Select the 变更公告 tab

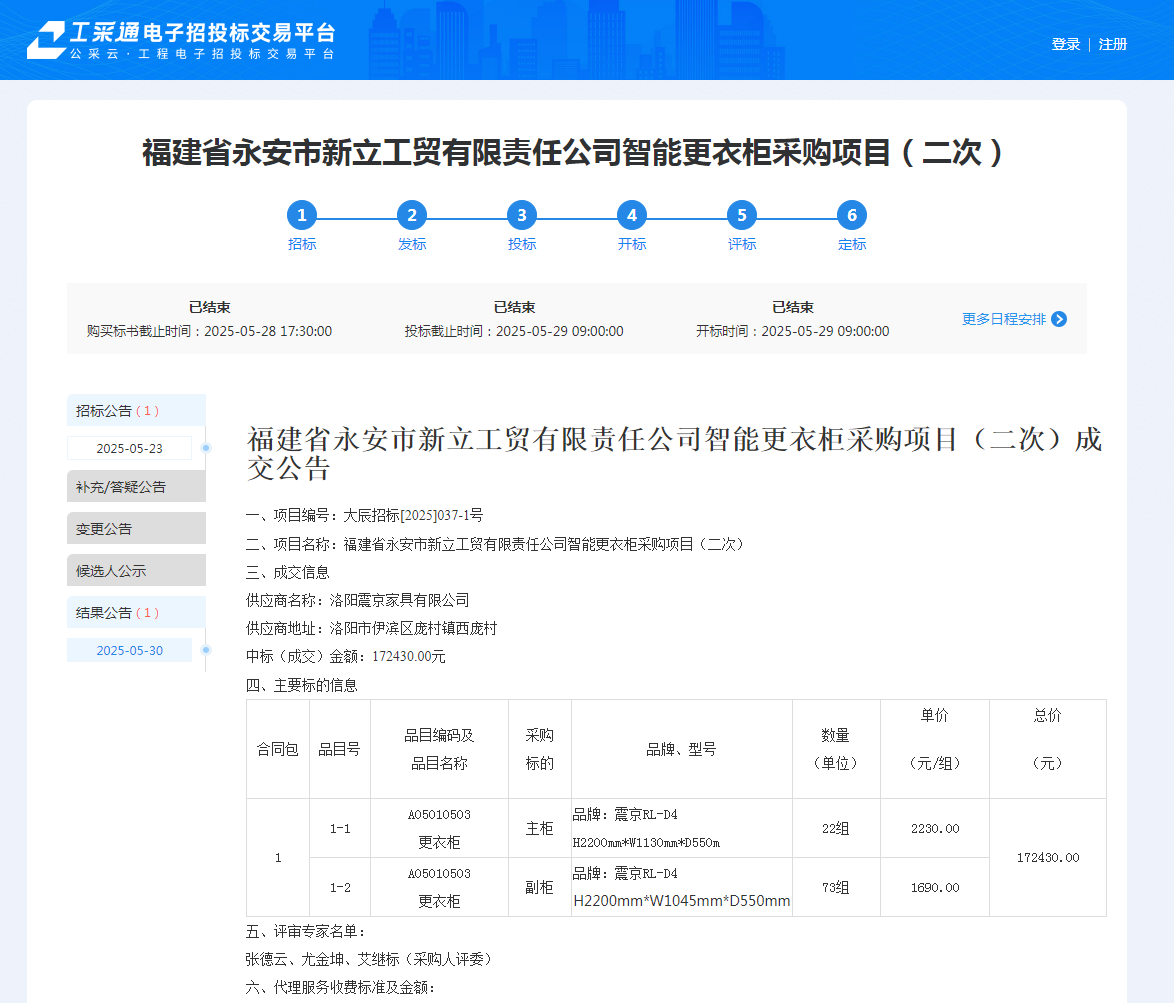[136, 528]
